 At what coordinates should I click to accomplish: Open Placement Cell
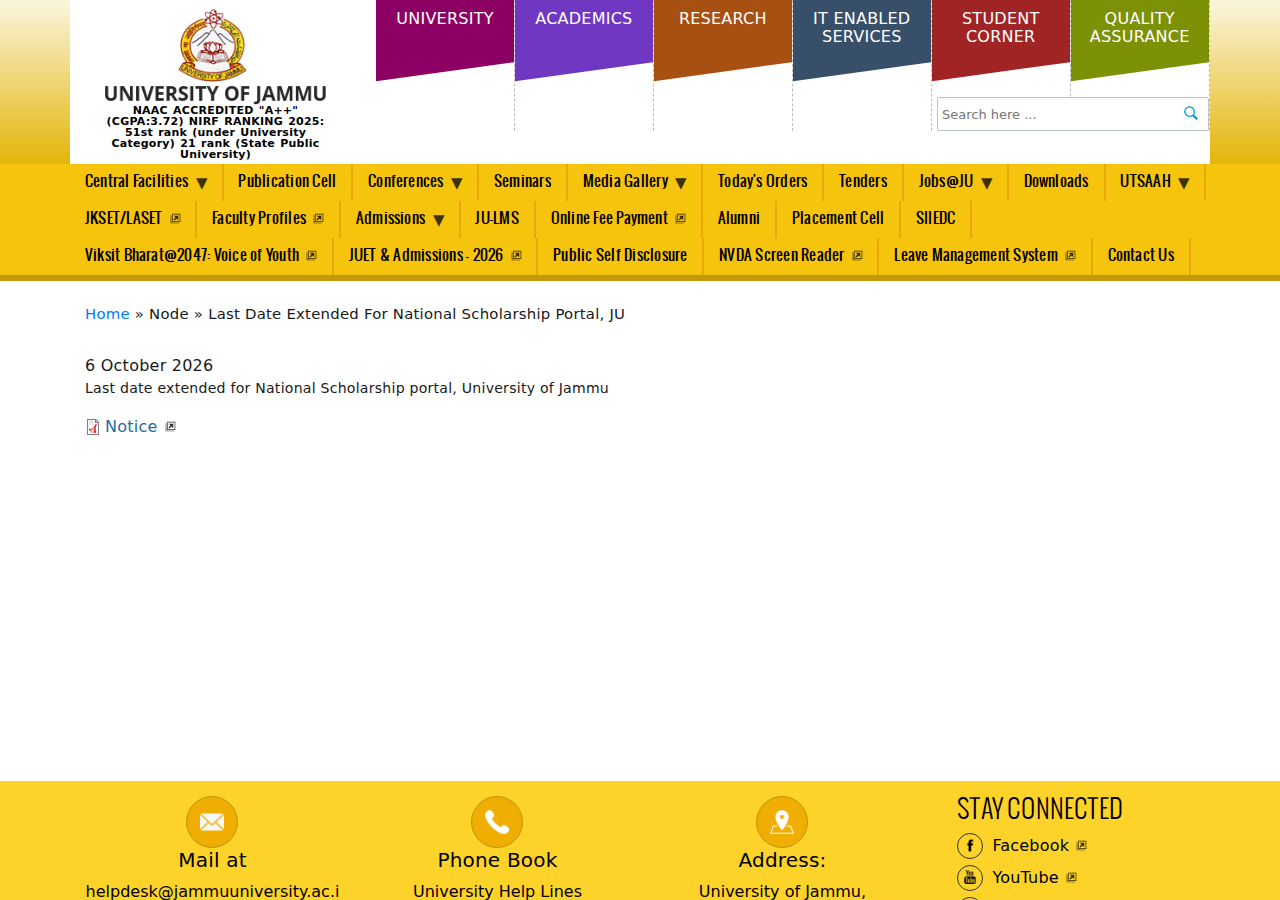point(838,218)
